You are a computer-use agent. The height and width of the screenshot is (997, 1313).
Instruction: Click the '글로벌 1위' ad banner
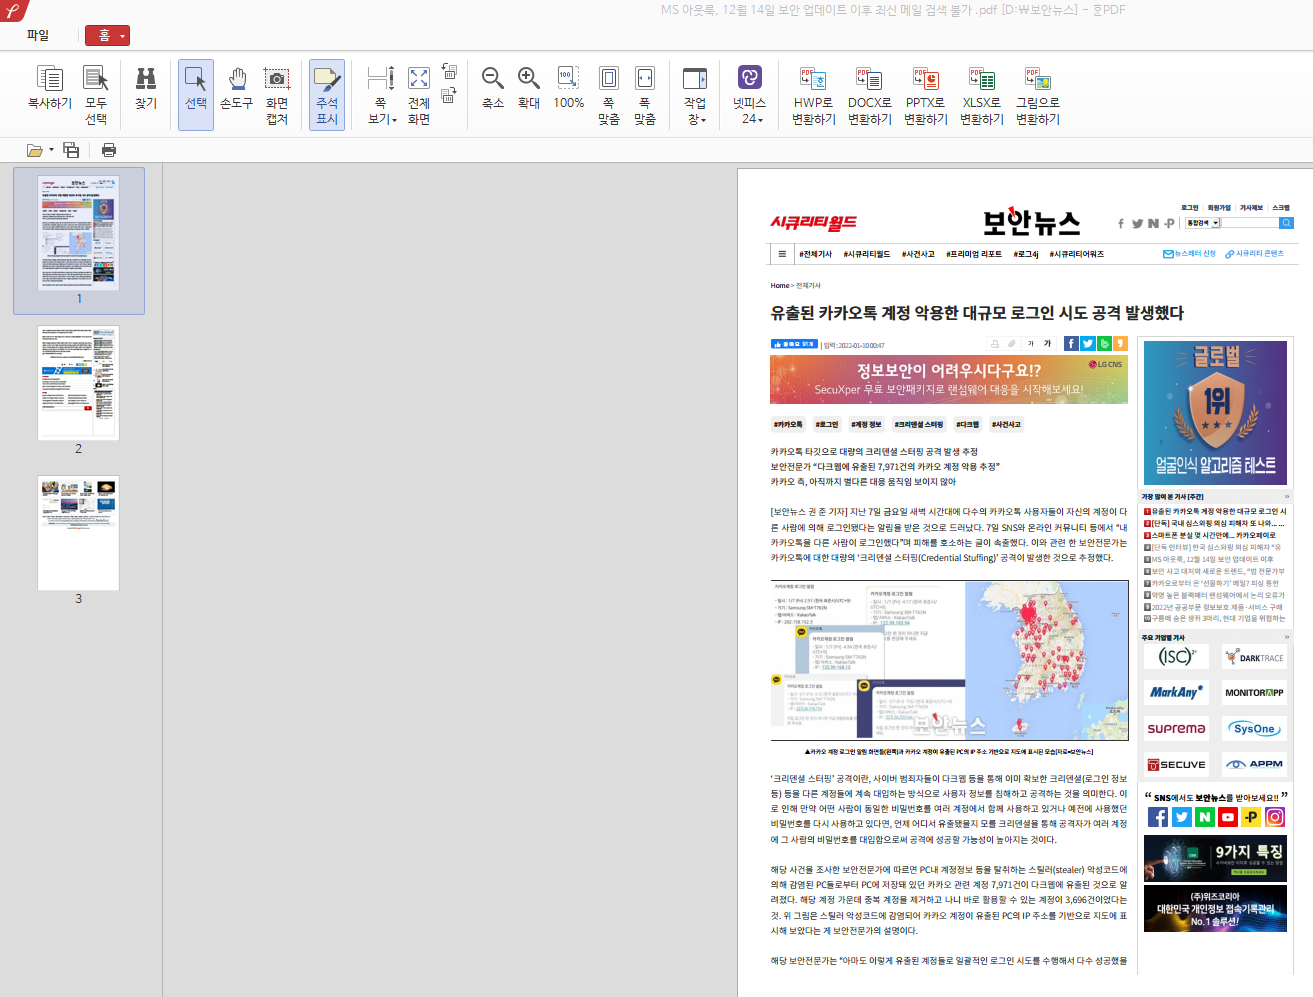pyautogui.click(x=1215, y=411)
